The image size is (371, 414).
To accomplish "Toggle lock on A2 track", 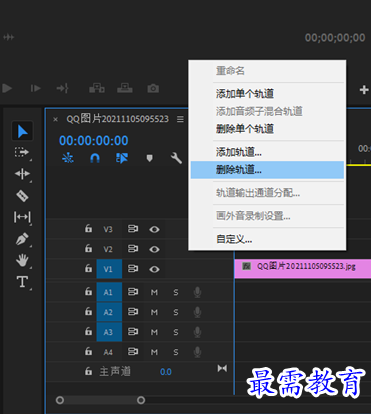I will coord(88,312).
